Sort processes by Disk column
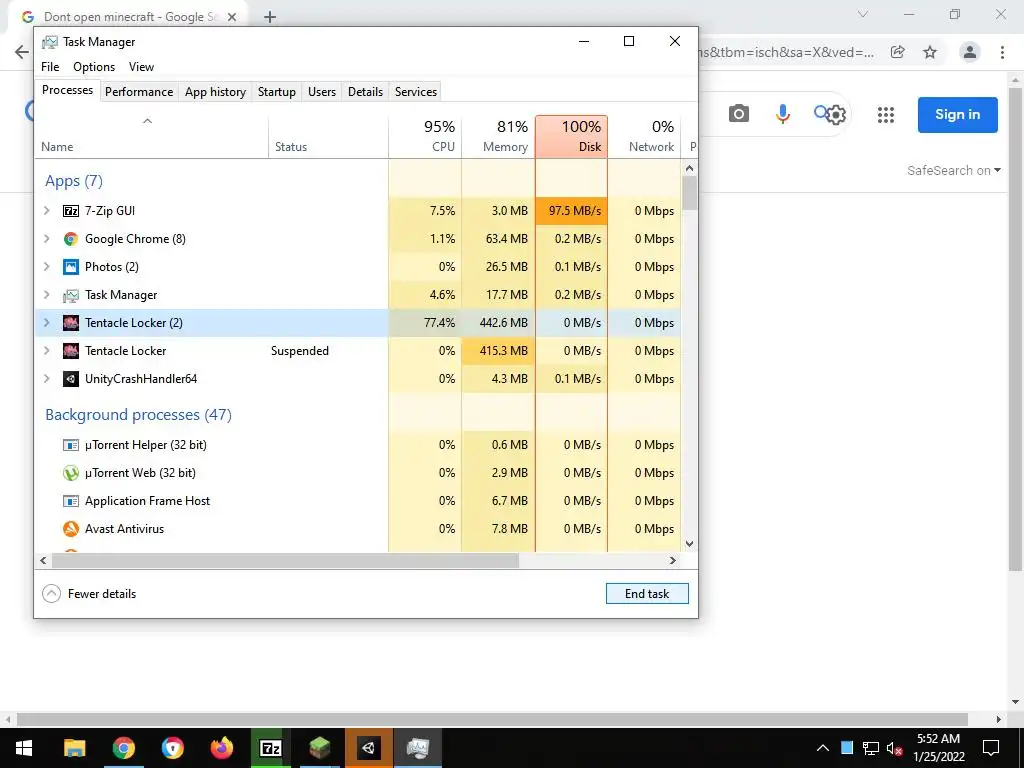Screen dimensions: 1024x768 coord(571,136)
